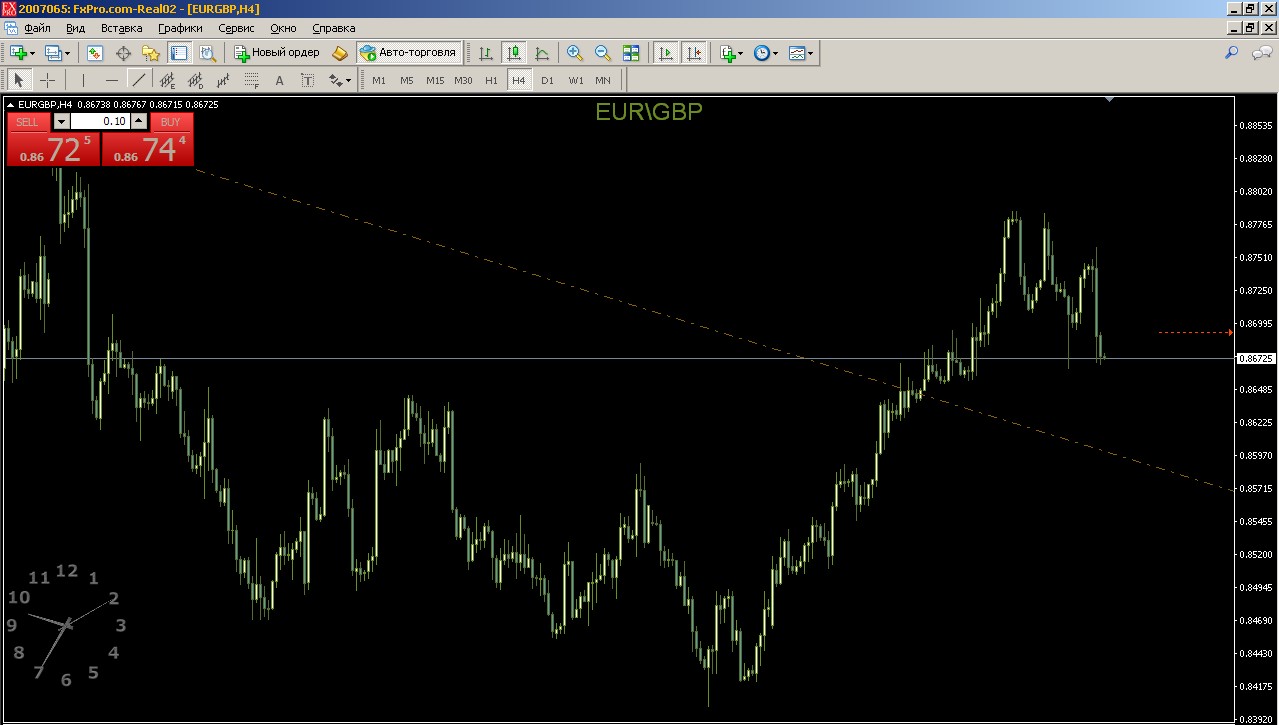Select the text label tool
Viewport: 1279px width, 725px height.
(308, 80)
